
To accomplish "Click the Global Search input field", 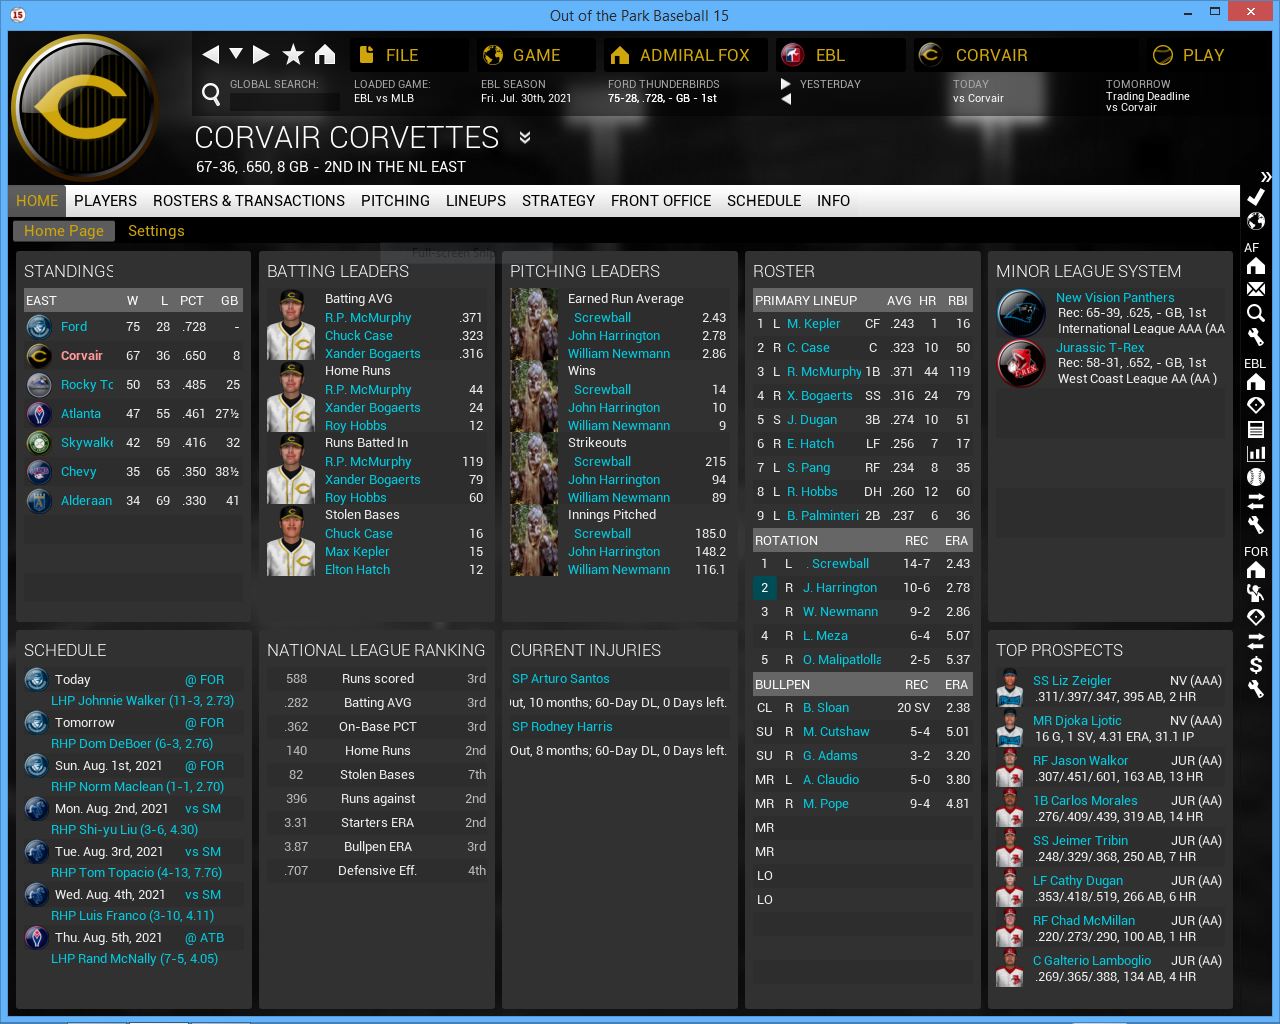I will [x=285, y=101].
